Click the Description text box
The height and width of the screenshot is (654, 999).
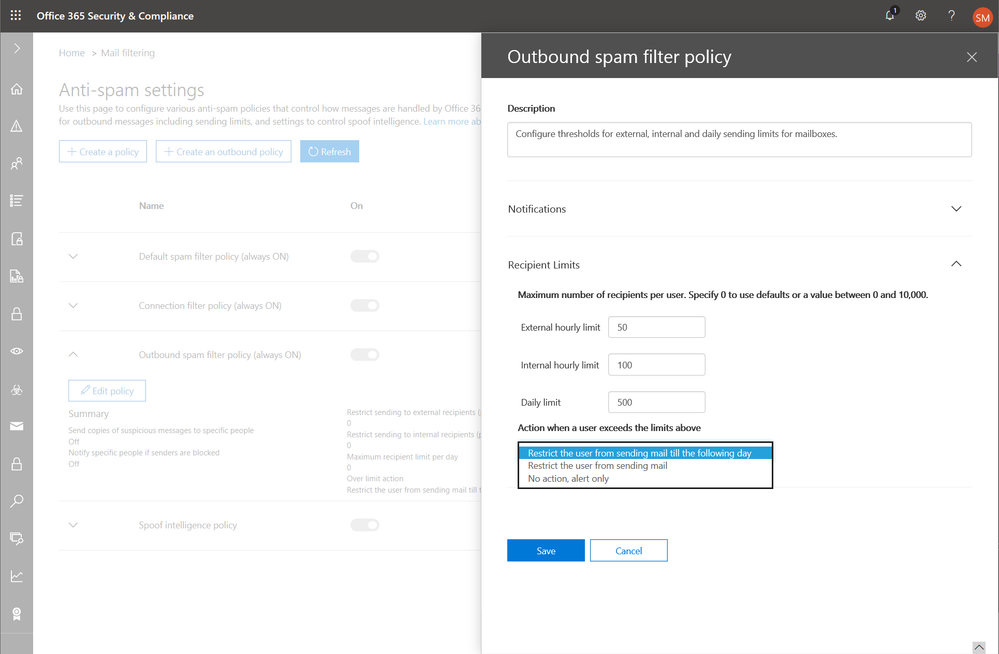click(x=739, y=140)
